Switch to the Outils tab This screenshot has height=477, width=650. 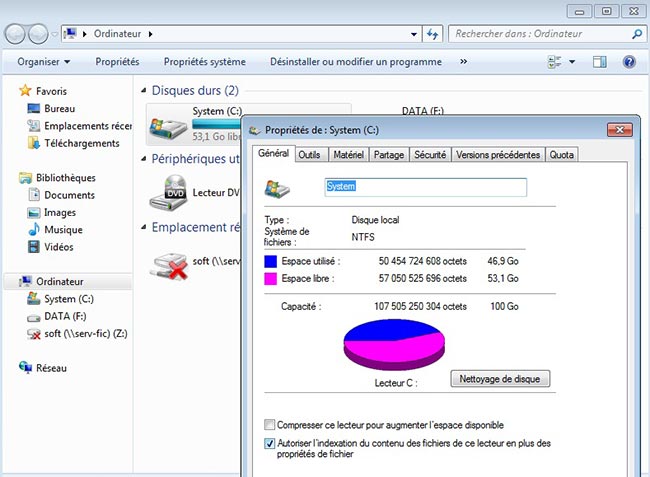pyautogui.click(x=309, y=155)
